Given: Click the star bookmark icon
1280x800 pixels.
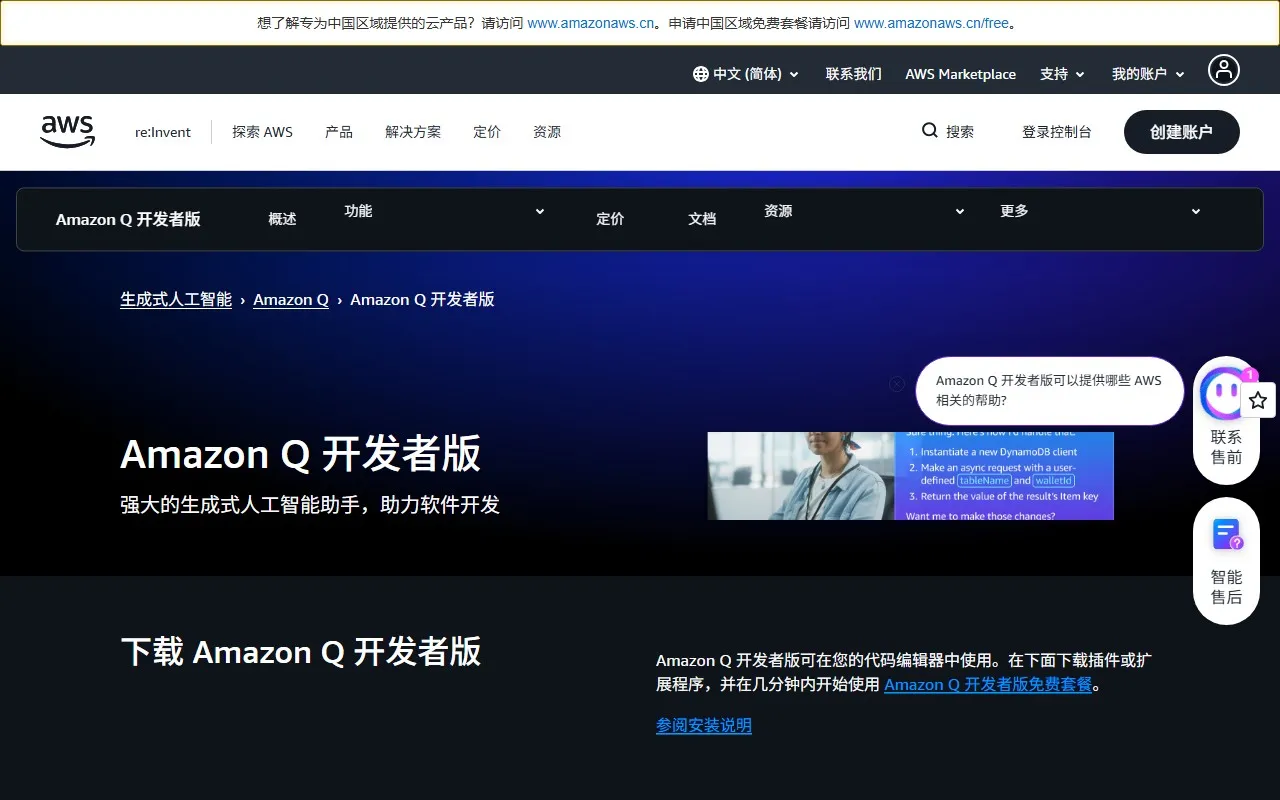Looking at the screenshot, I should pos(1258,400).
